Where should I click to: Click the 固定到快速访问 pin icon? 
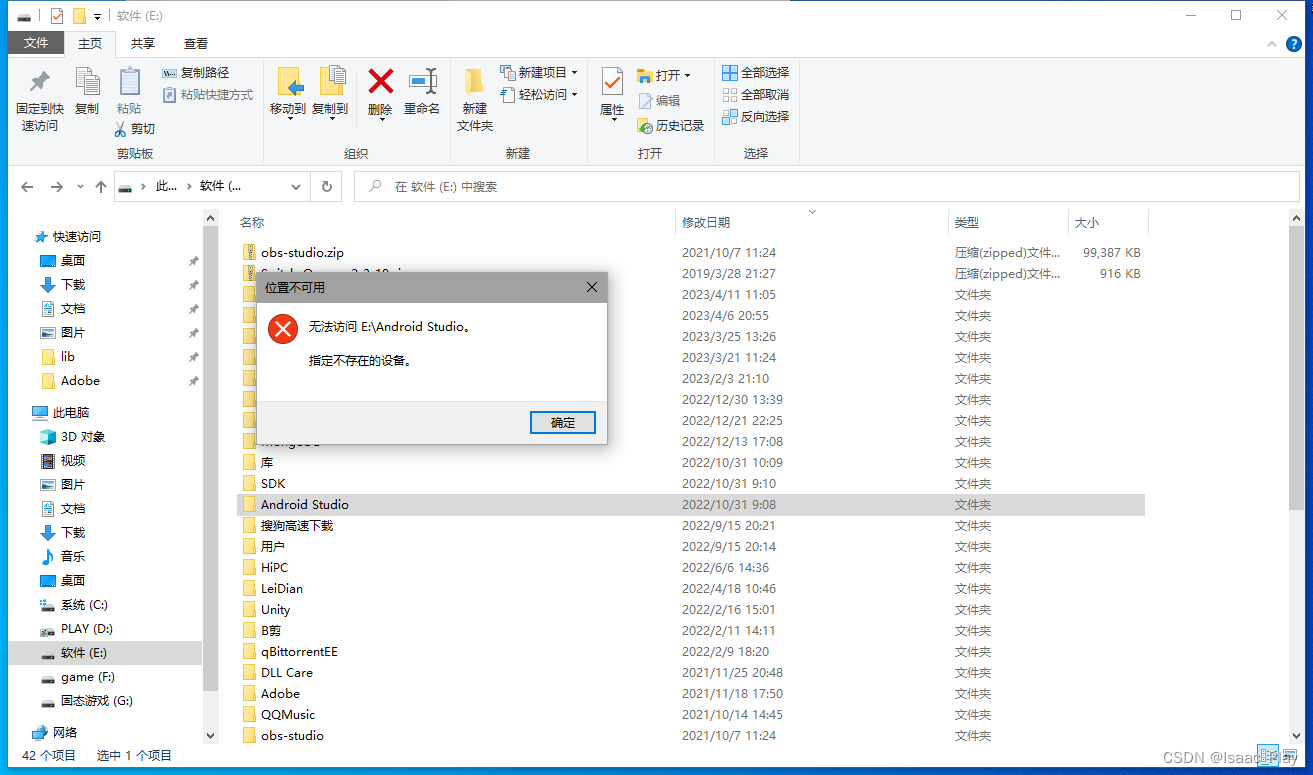pos(40,82)
